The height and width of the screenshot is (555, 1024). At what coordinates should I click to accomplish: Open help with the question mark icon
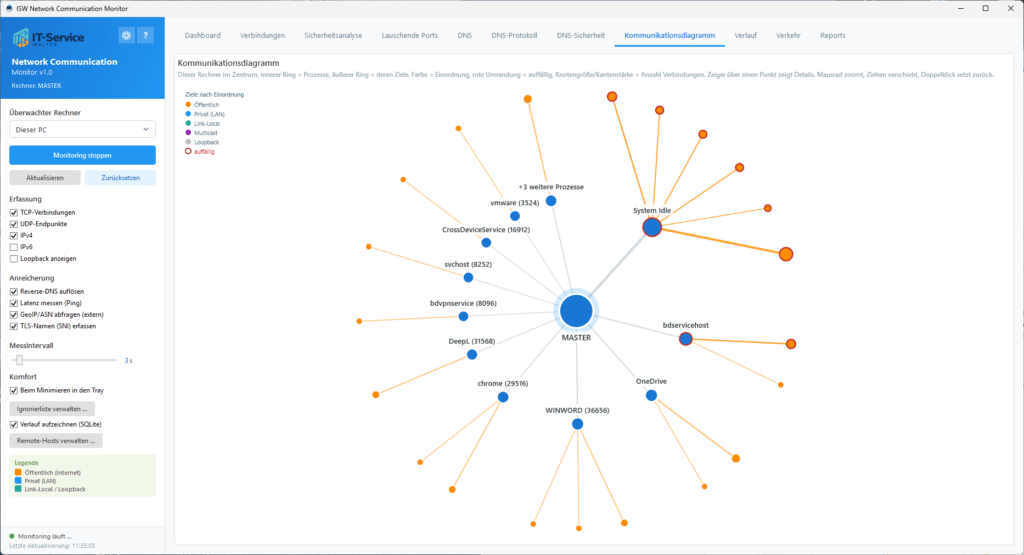(x=146, y=36)
